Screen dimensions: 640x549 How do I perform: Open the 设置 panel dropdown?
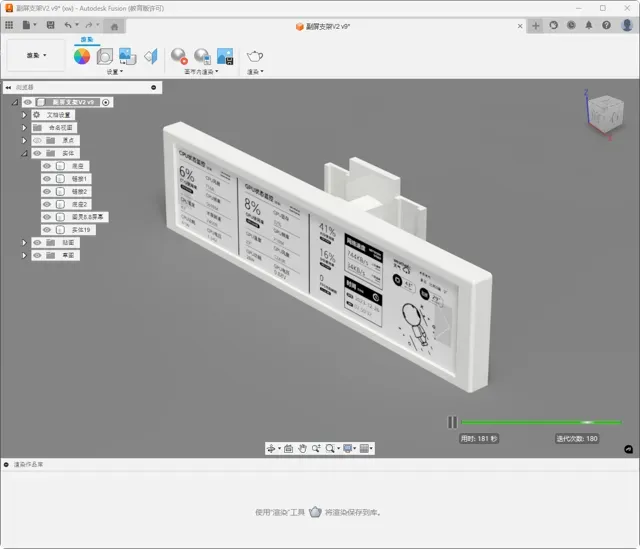click(114, 72)
